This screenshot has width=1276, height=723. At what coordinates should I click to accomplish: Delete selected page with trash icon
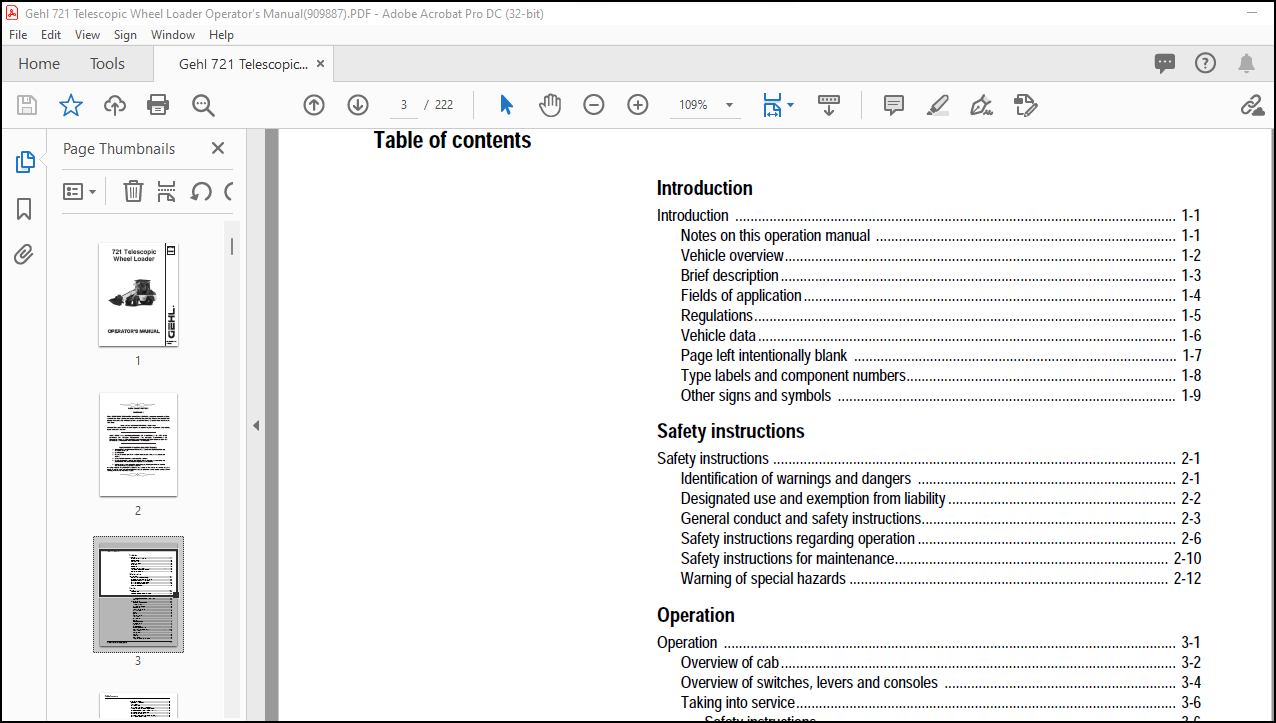point(133,191)
